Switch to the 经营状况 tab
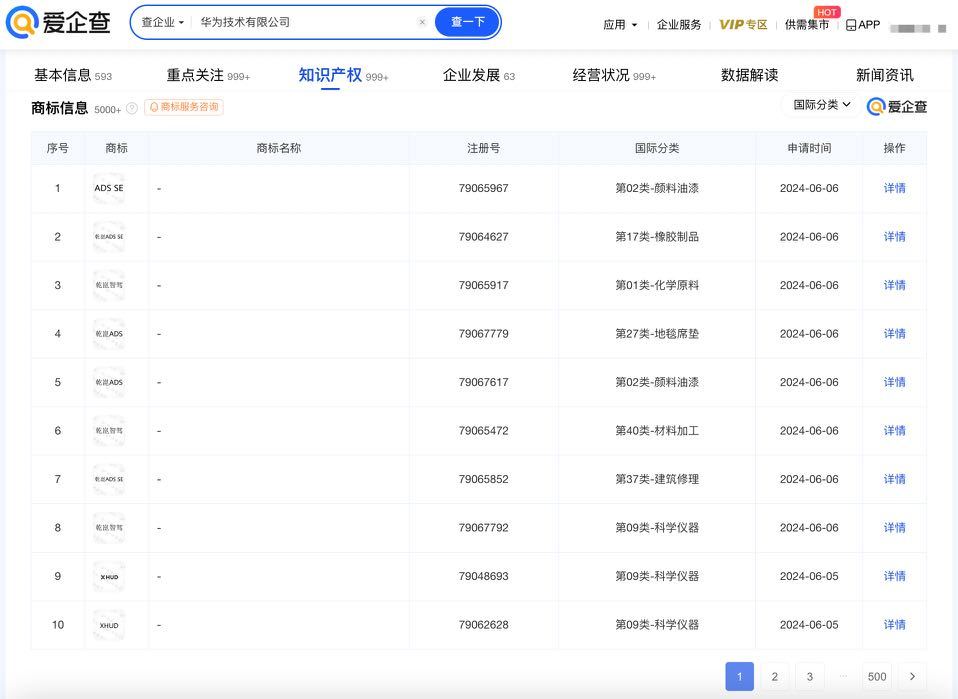The height and width of the screenshot is (699, 958). point(614,75)
